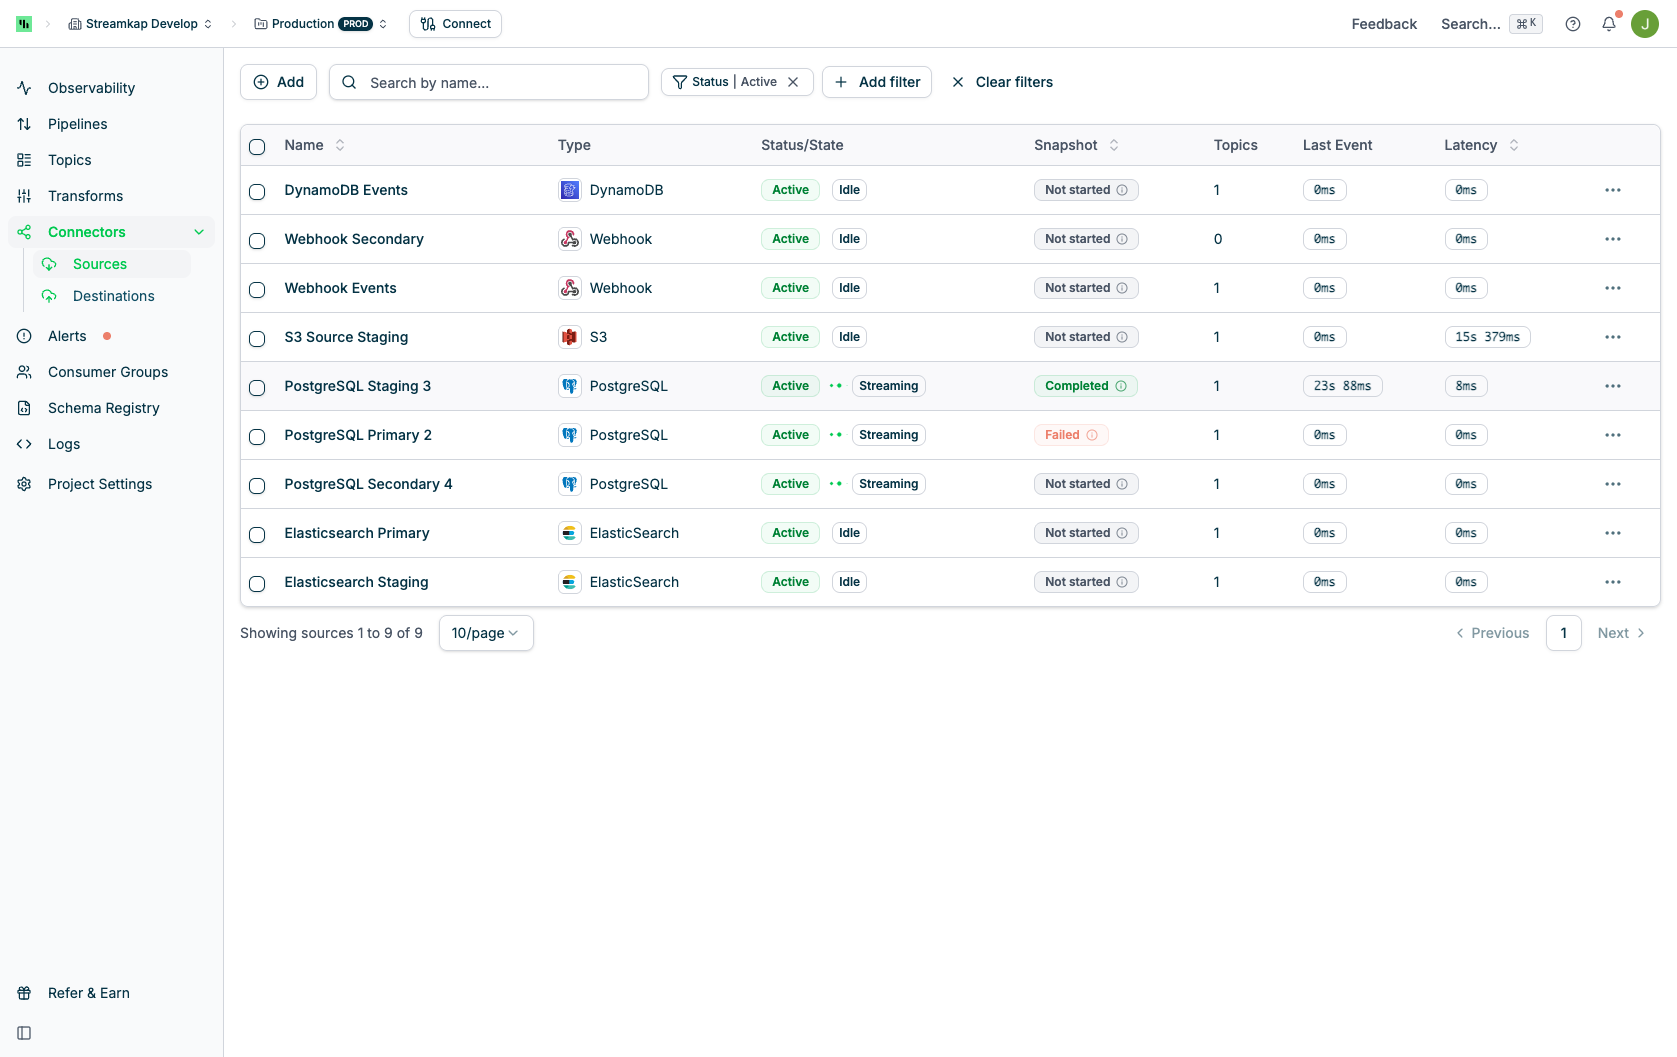The image size is (1677, 1057).
Task: Click the Connect button
Action: [455, 24]
